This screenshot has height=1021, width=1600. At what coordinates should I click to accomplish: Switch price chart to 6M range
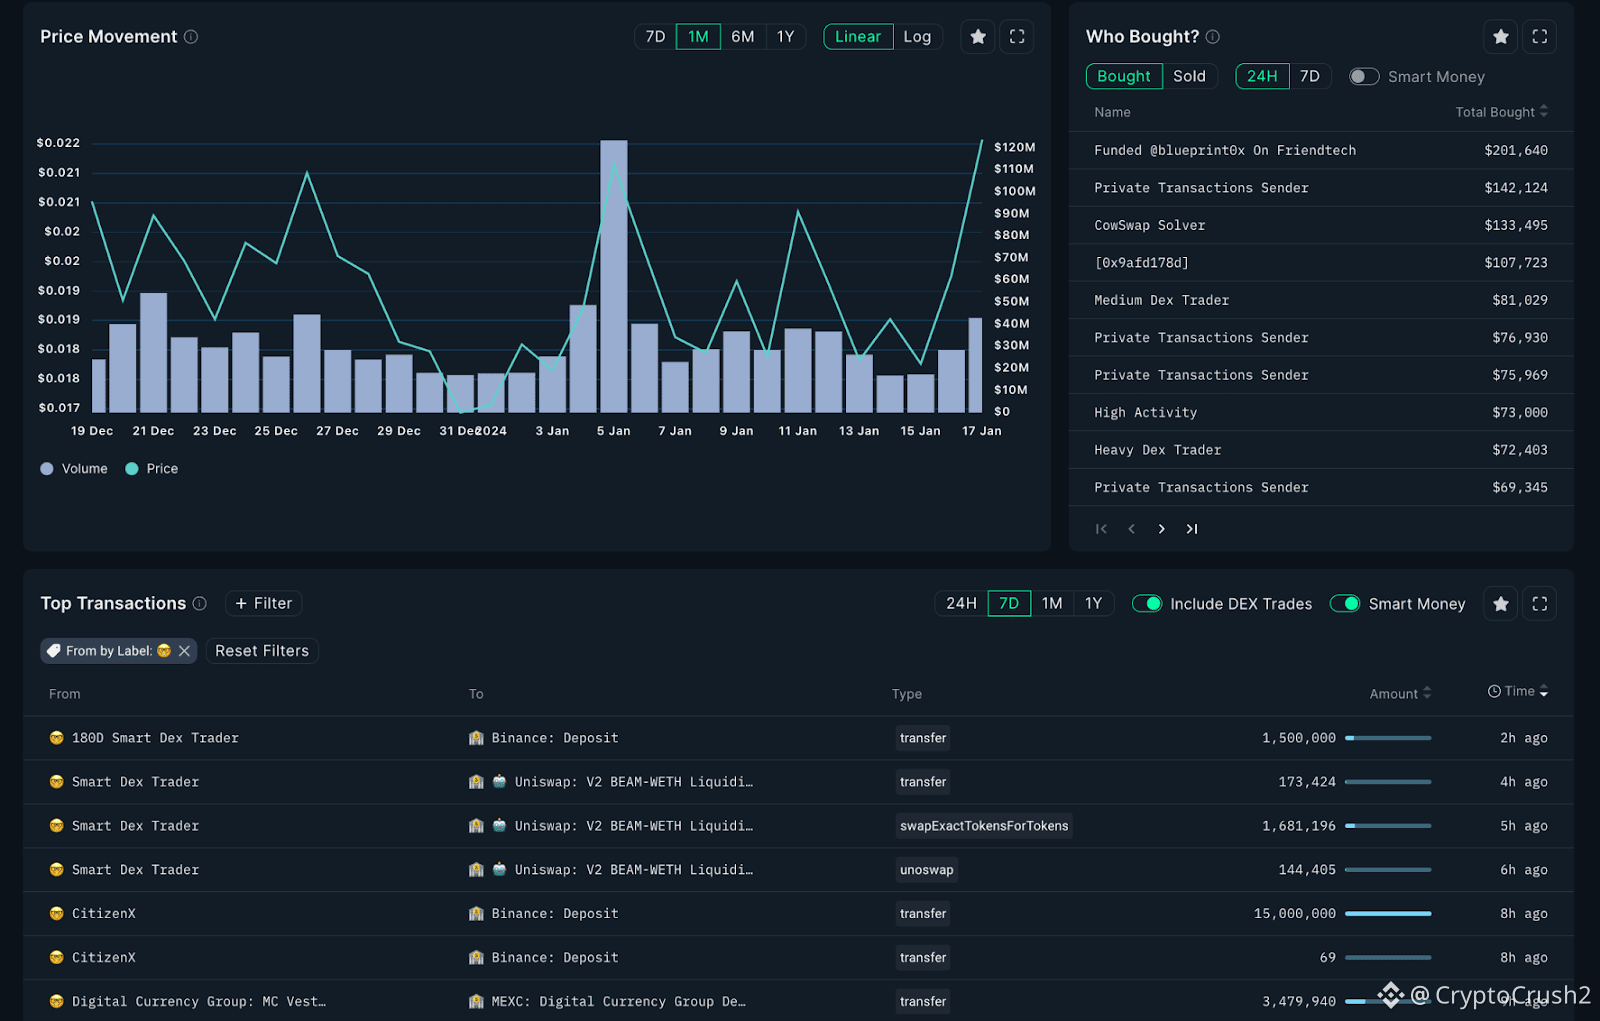pyautogui.click(x=742, y=37)
